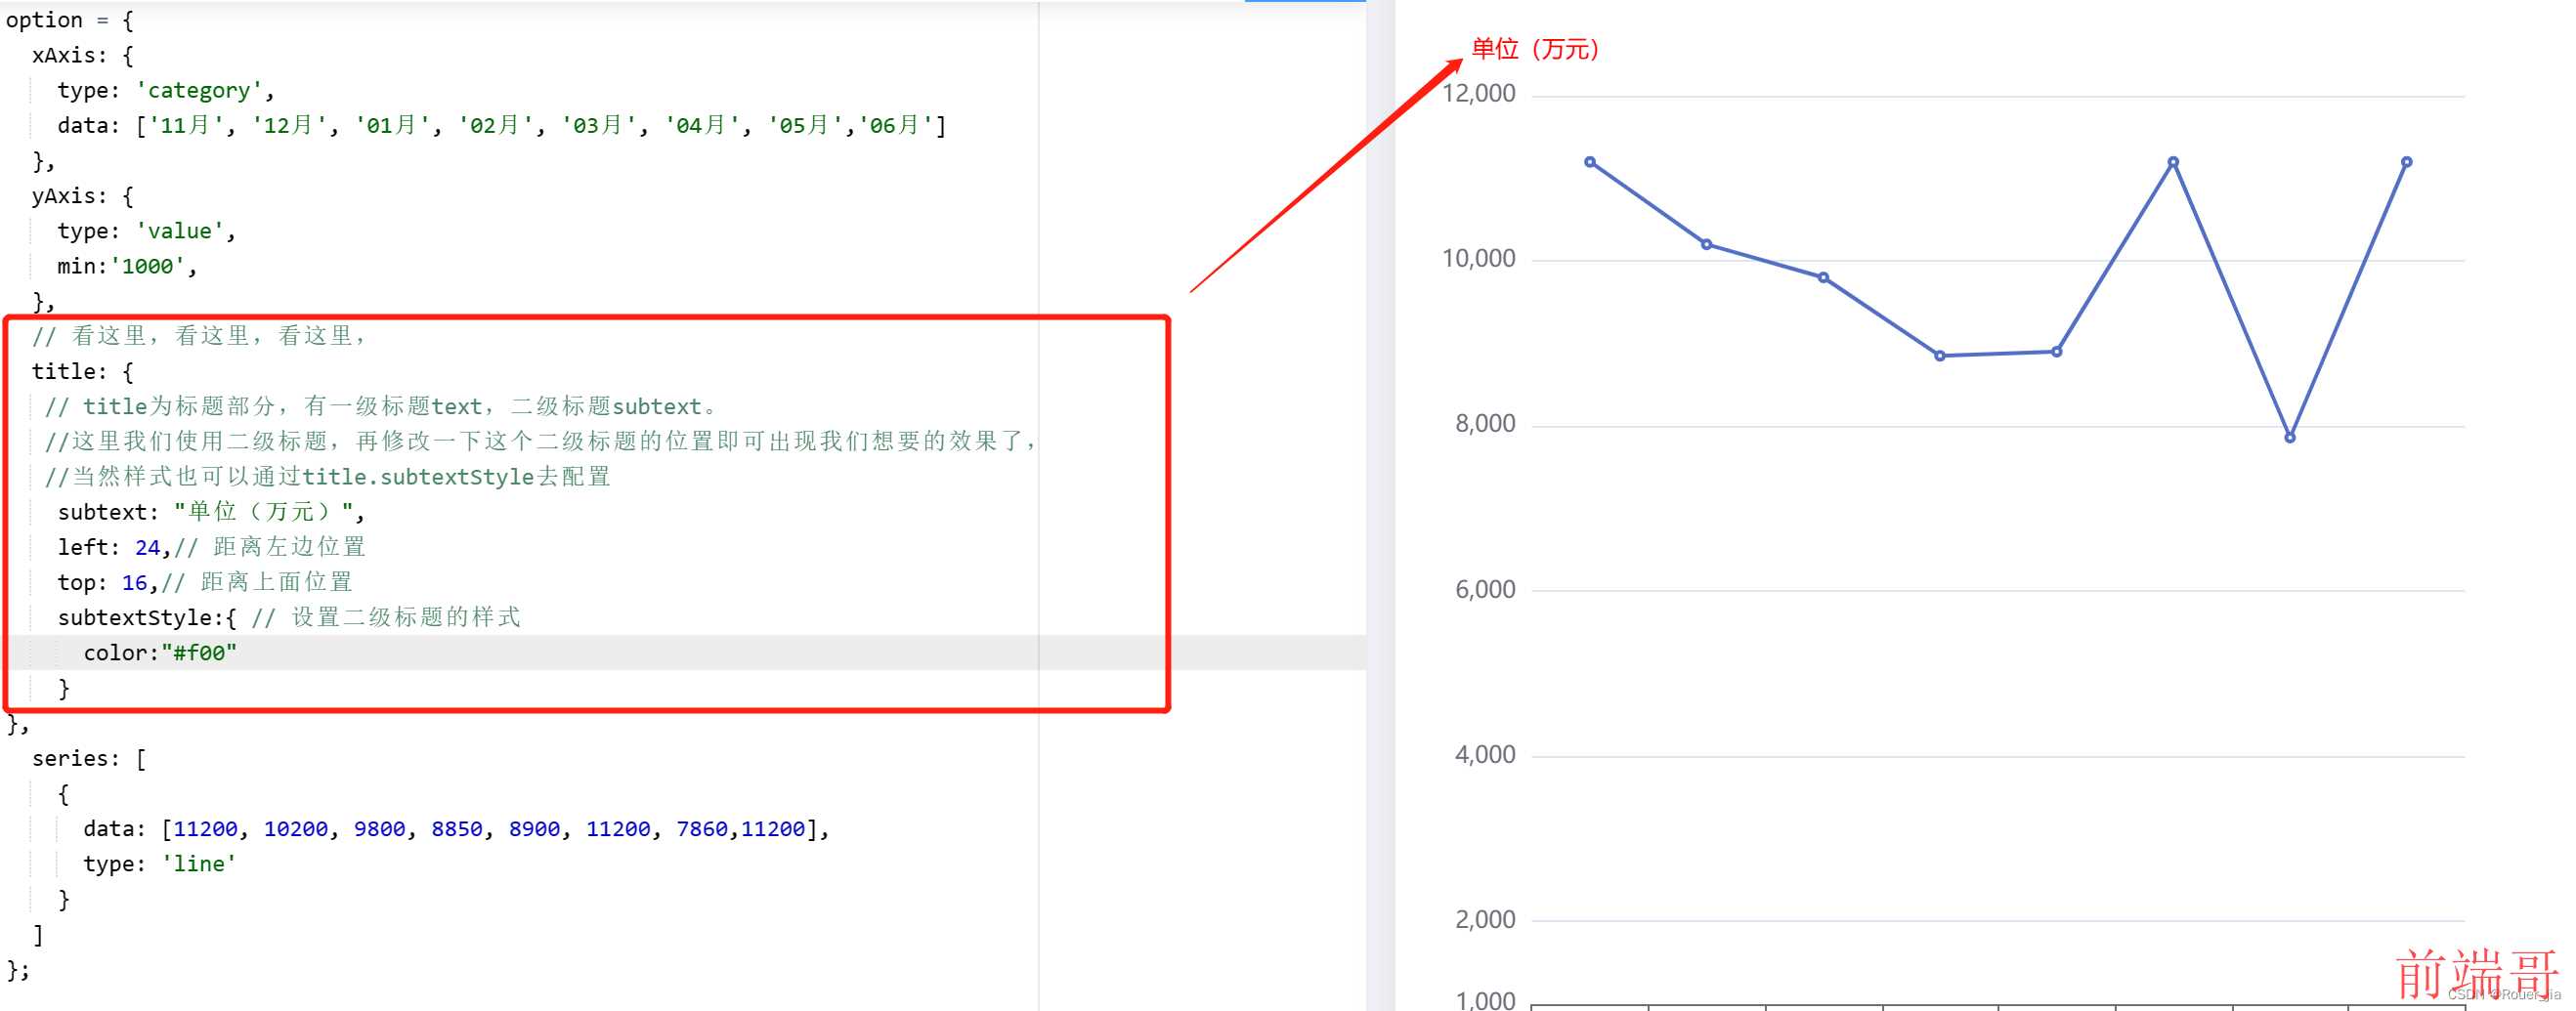Select the fourth data point from the left
This screenshot has height=1011, width=2576.
1940,356
